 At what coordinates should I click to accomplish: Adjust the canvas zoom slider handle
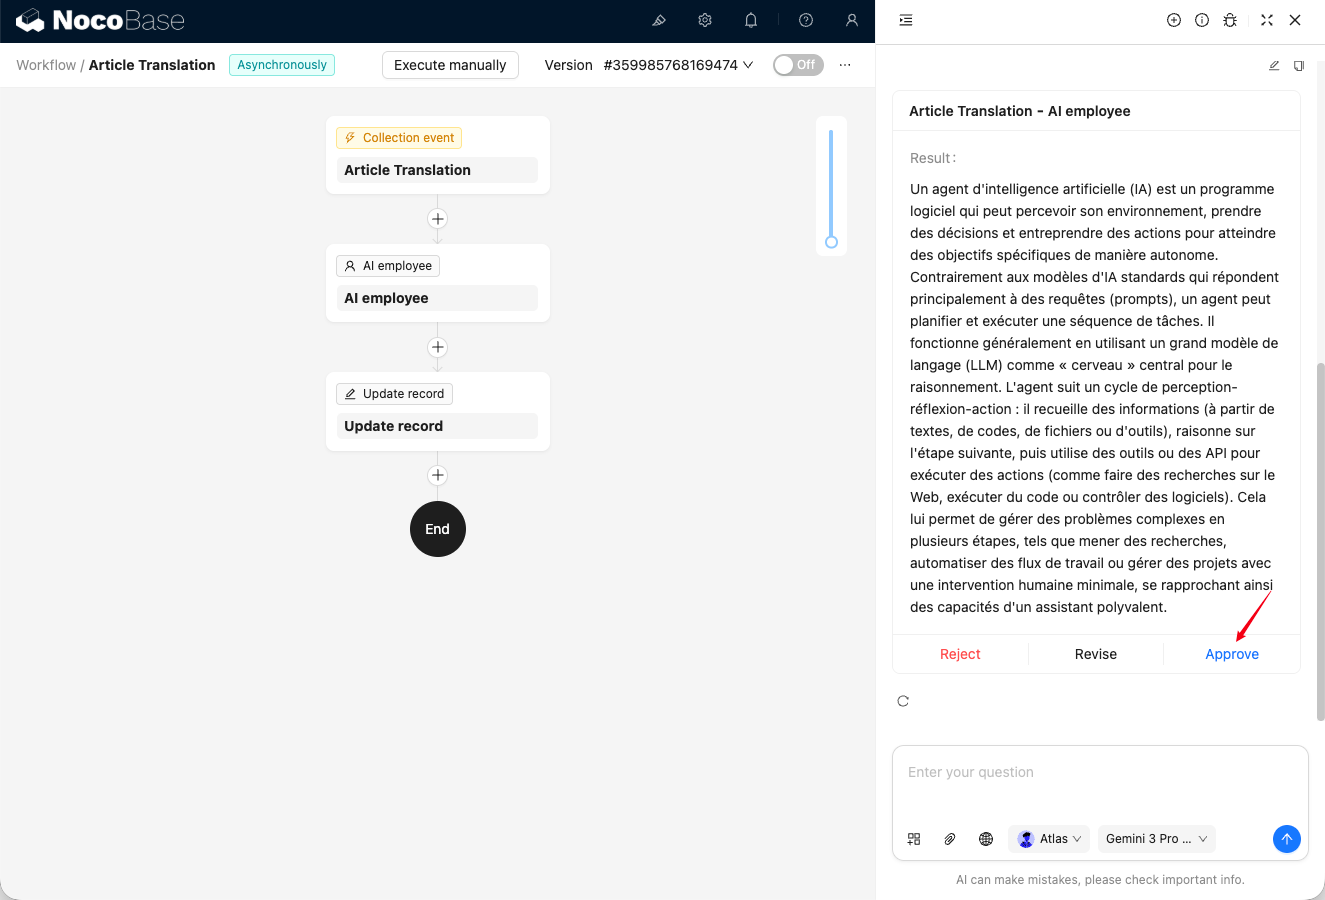click(831, 242)
